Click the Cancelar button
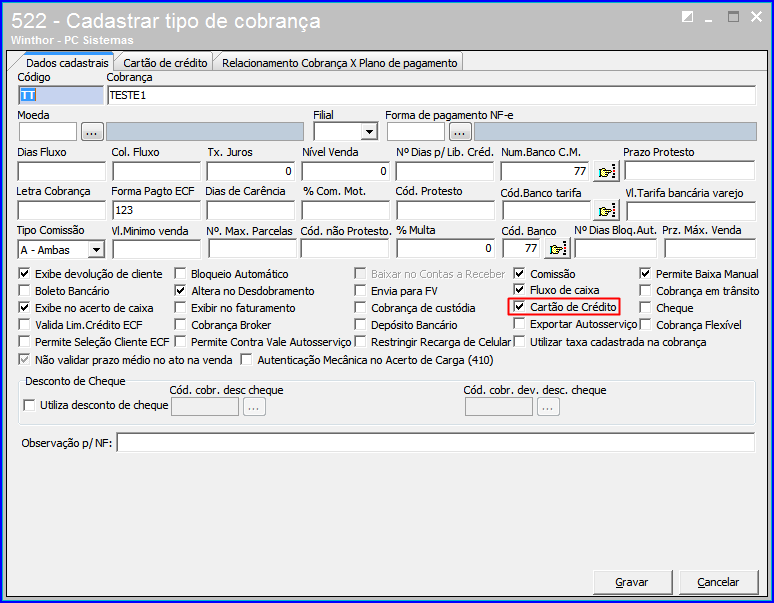774x603 pixels. coord(718,582)
